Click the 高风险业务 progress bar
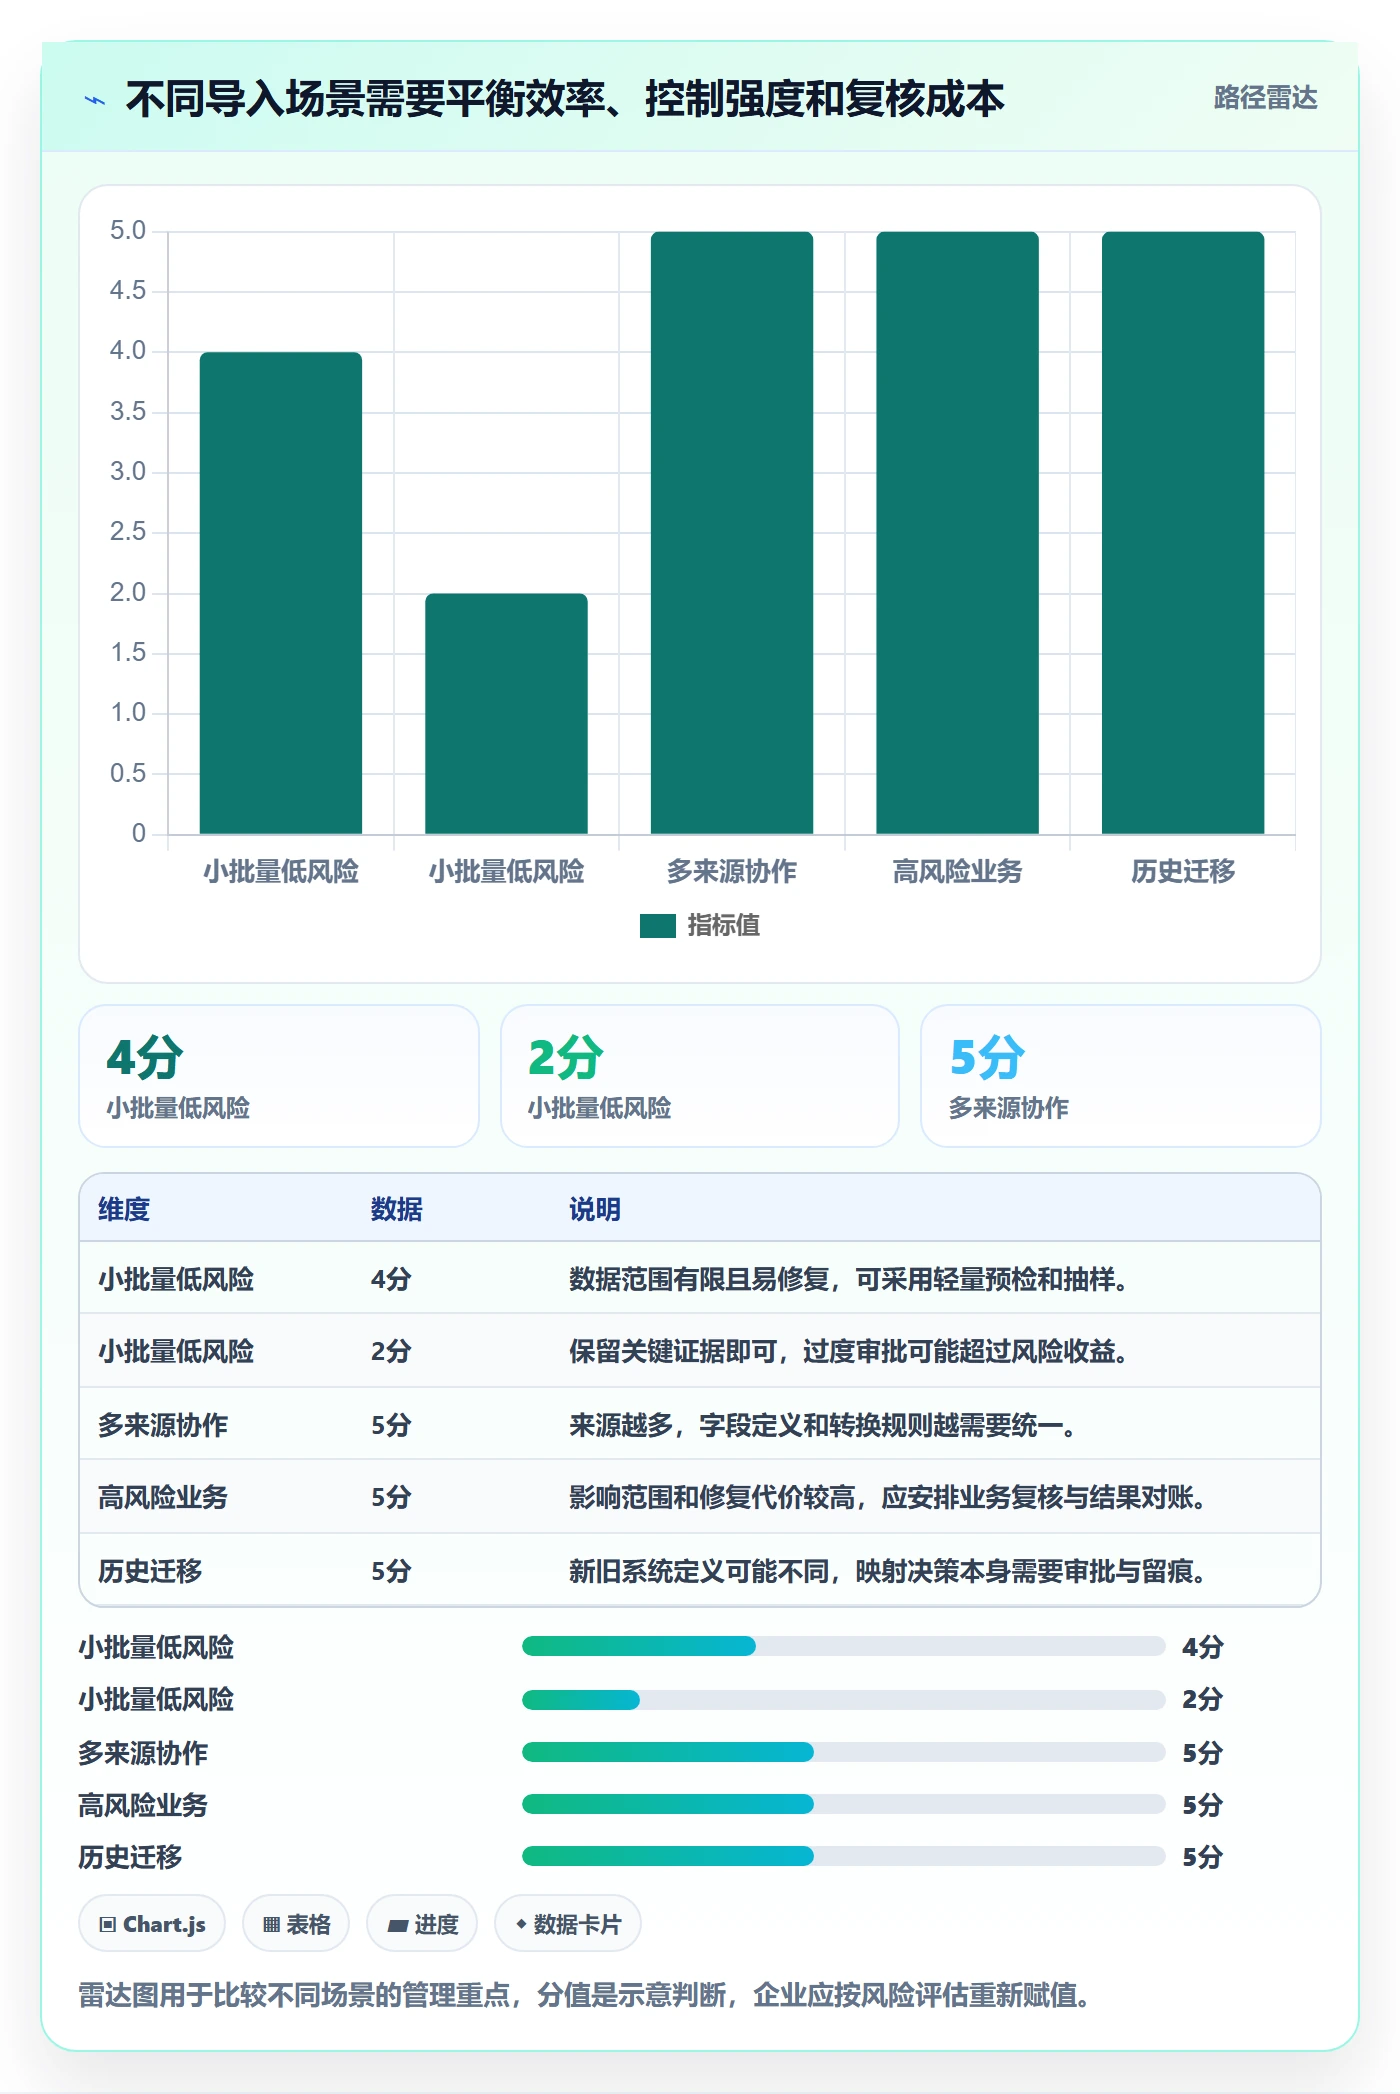This screenshot has width=1400, height=2094. [843, 1804]
